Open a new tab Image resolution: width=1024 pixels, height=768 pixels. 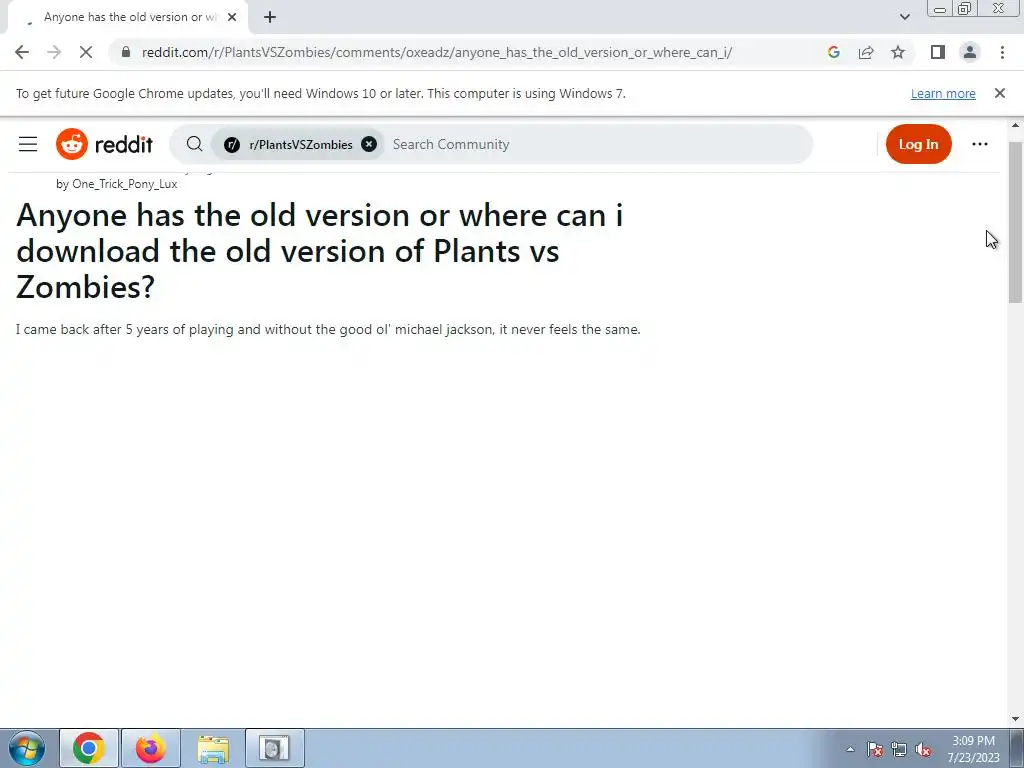(x=270, y=17)
